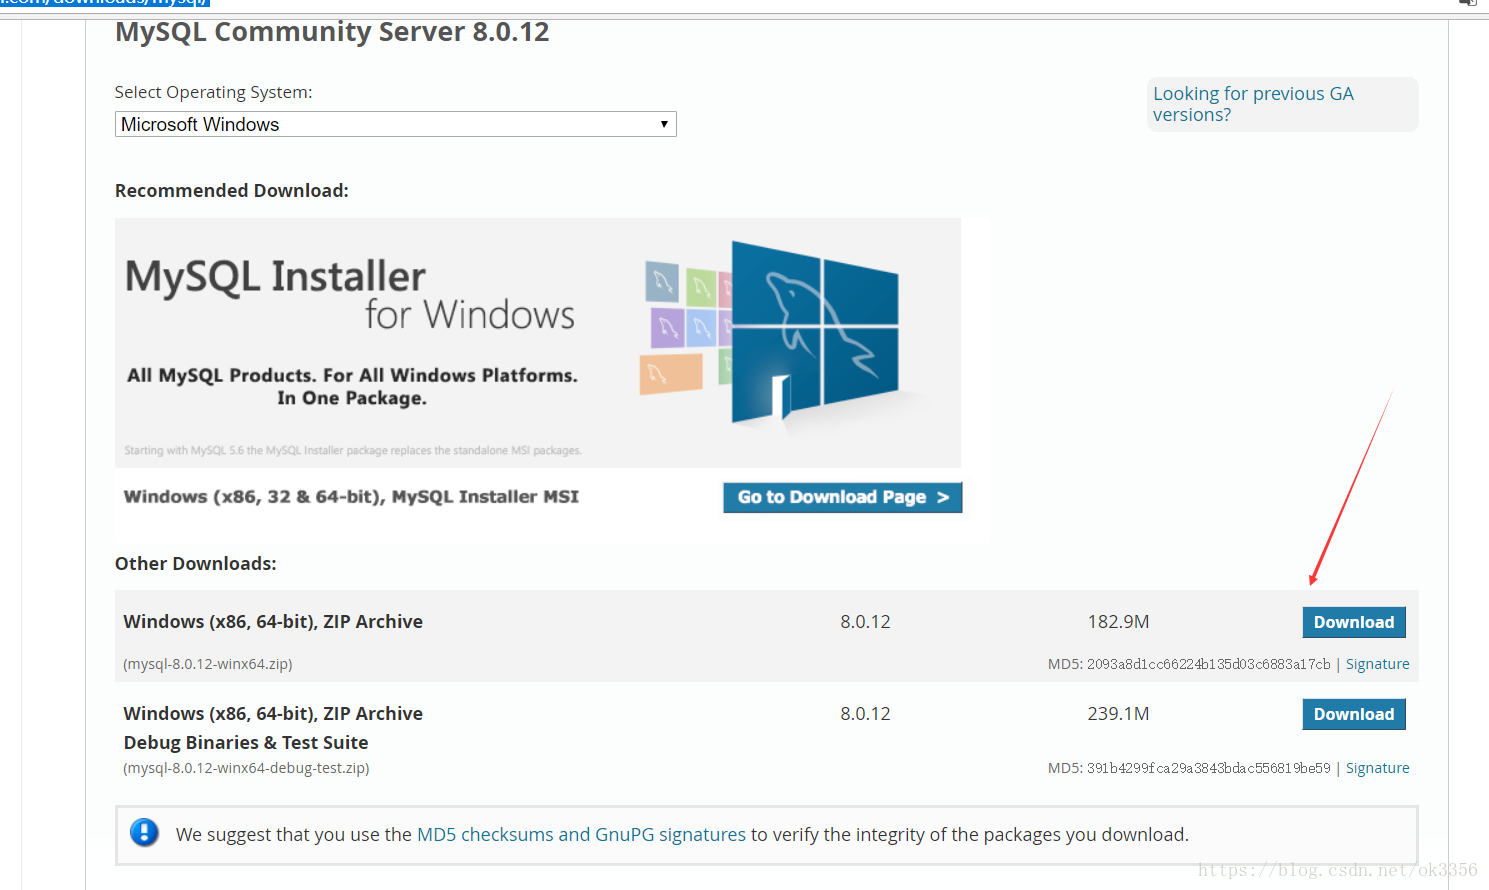Select 'Recommended Download:' heading text
The image size is (1489, 890).
pos(232,191)
